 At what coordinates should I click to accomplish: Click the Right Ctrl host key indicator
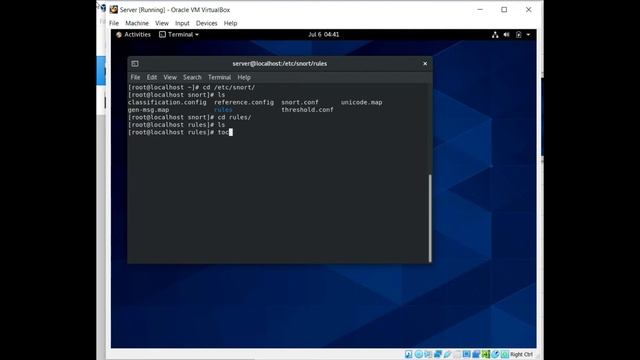[521, 354]
